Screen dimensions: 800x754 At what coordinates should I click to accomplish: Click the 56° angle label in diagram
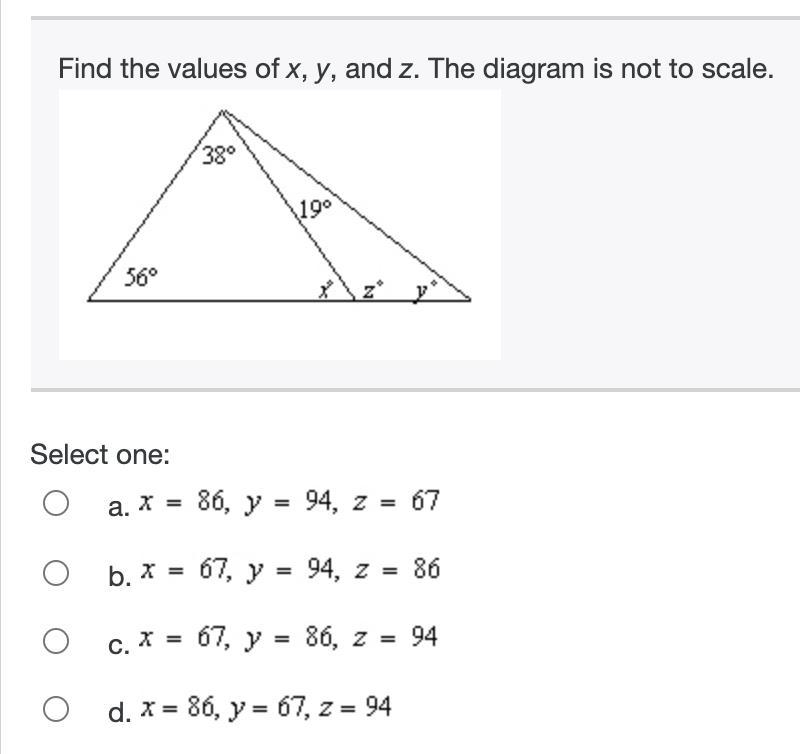click(141, 278)
